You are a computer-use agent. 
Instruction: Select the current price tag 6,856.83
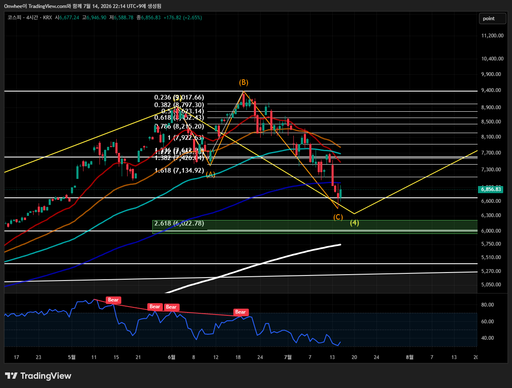click(491, 189)
